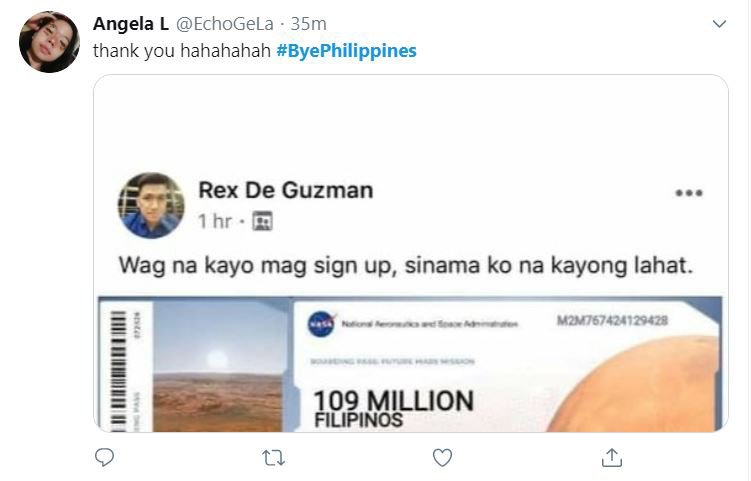Click the 35m tweet timestamp

coord(308,23)
